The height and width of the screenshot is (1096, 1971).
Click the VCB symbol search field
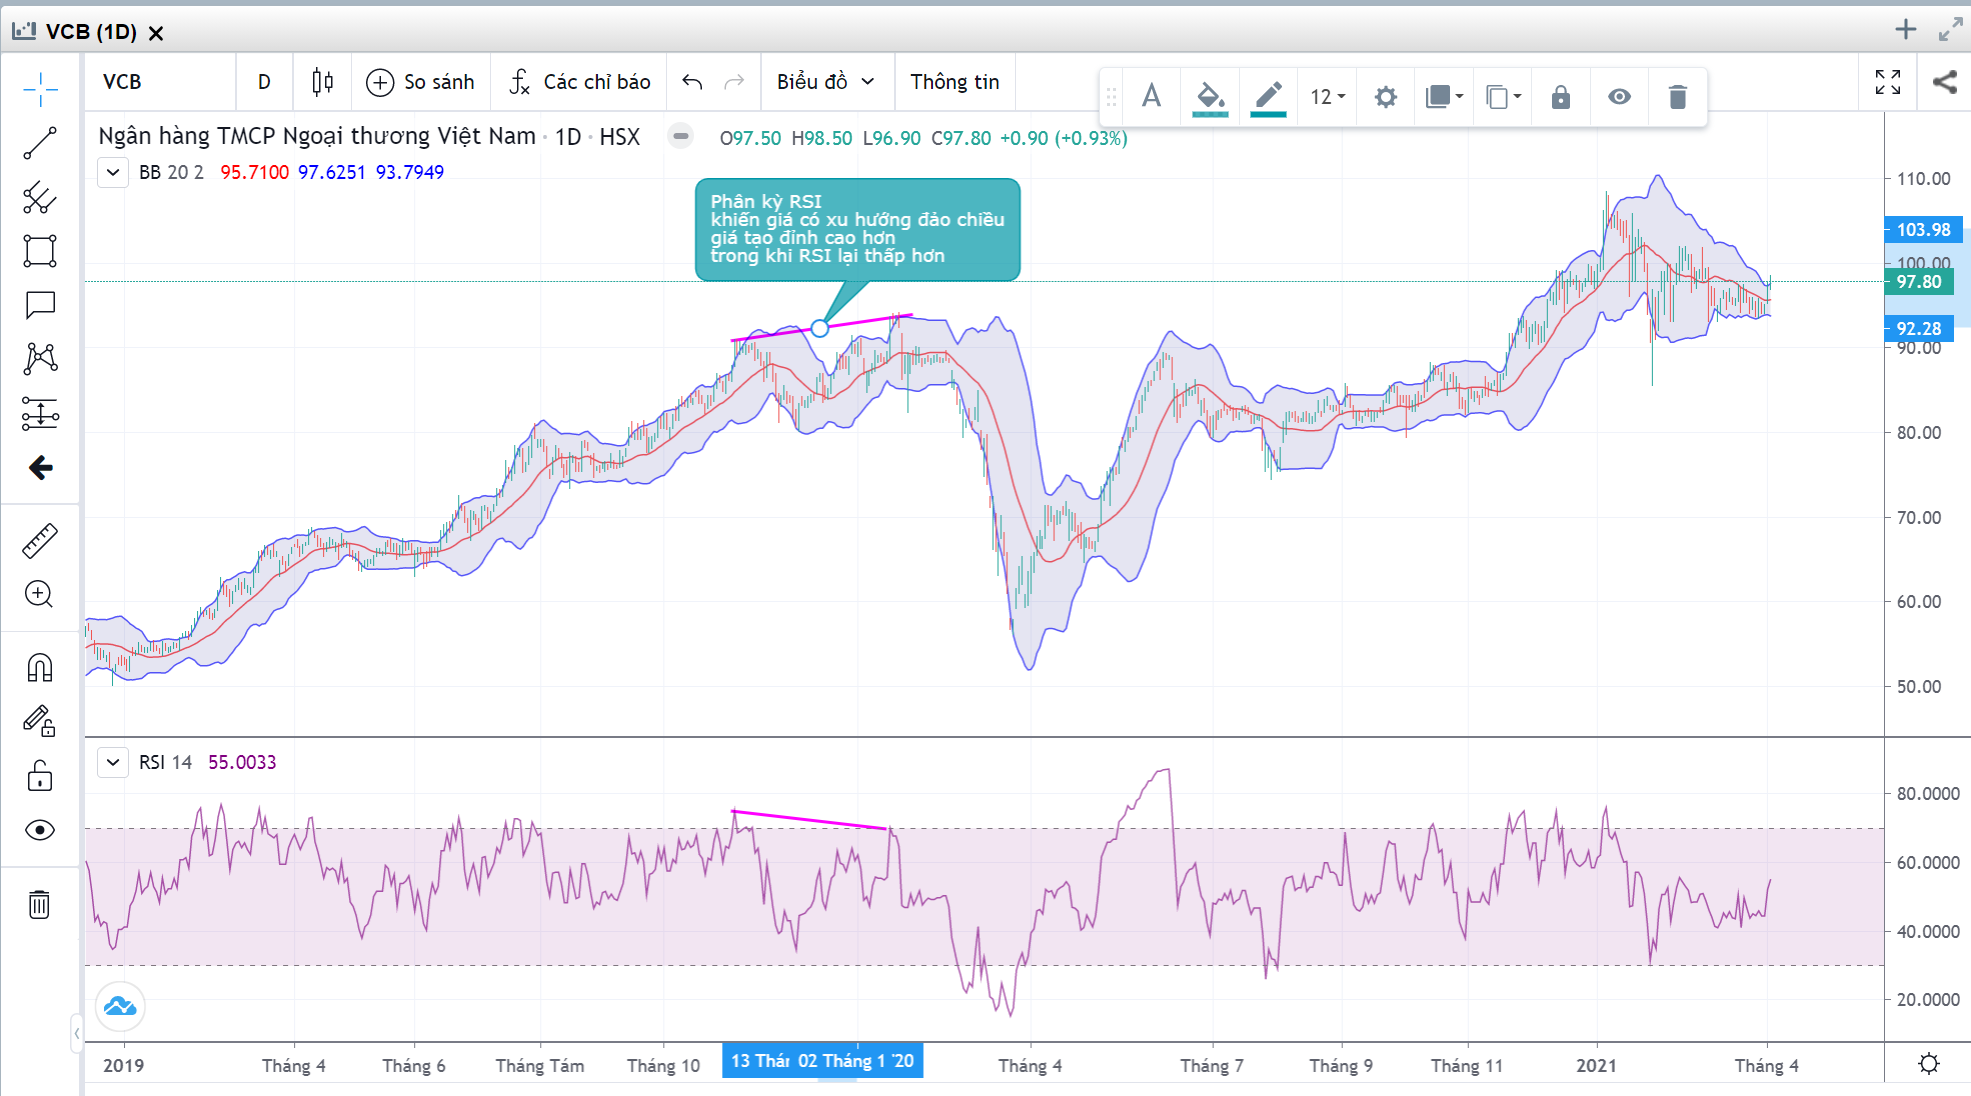[x=160, y=82]
